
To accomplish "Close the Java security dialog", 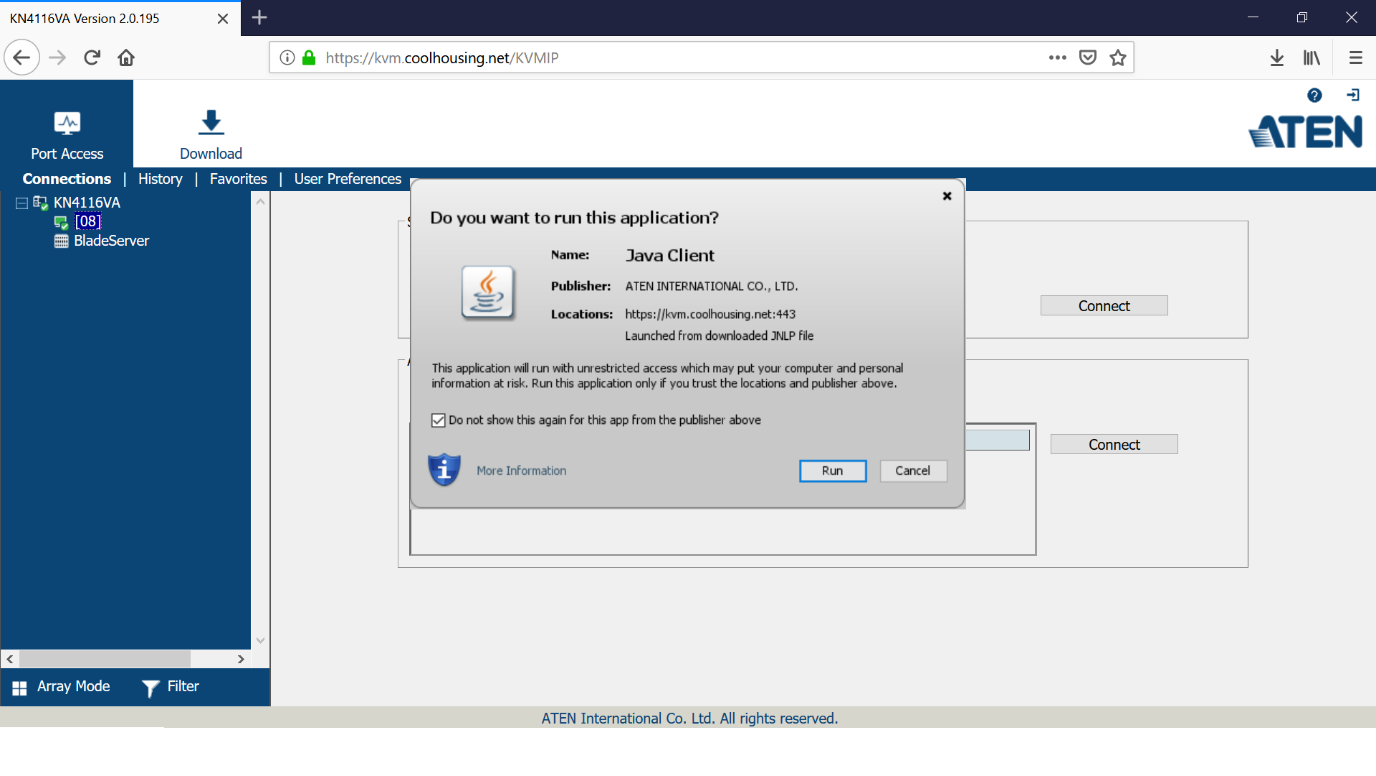I will 947,196.
